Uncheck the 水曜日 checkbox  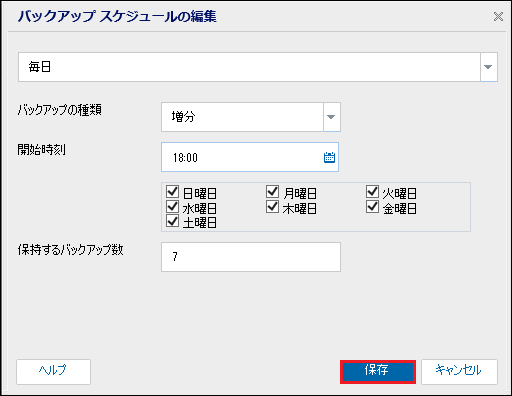pyautogui.click(x=172, y=207)
